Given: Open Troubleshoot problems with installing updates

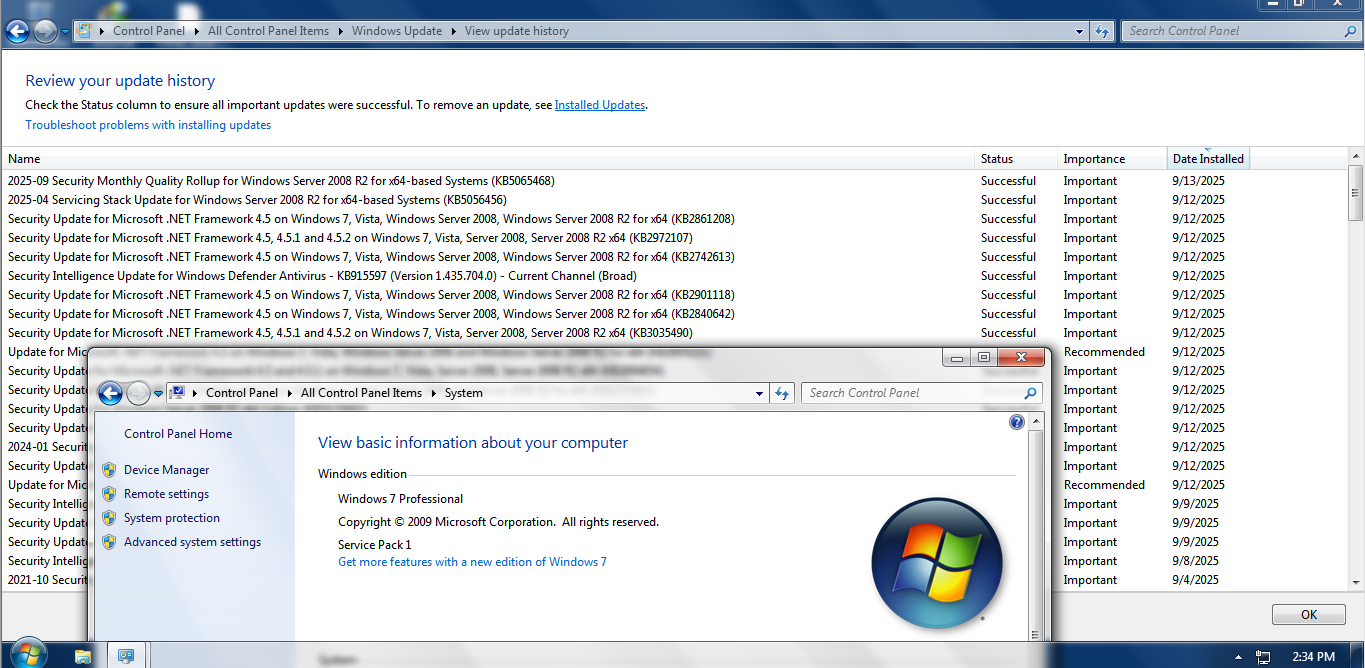Looking at the screenshot, I should [148, 125].
